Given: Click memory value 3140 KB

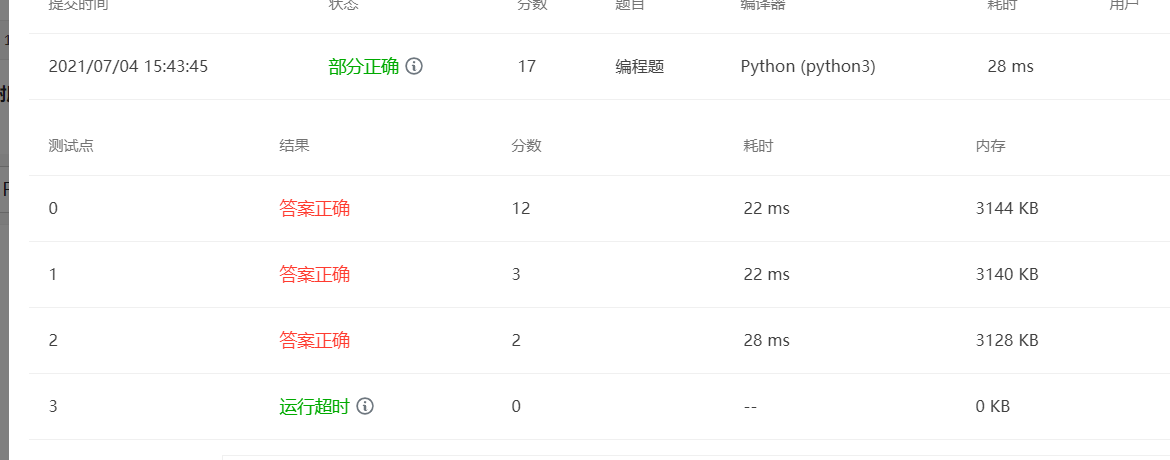Looking at the screenshot, I should pos(1007,274).
